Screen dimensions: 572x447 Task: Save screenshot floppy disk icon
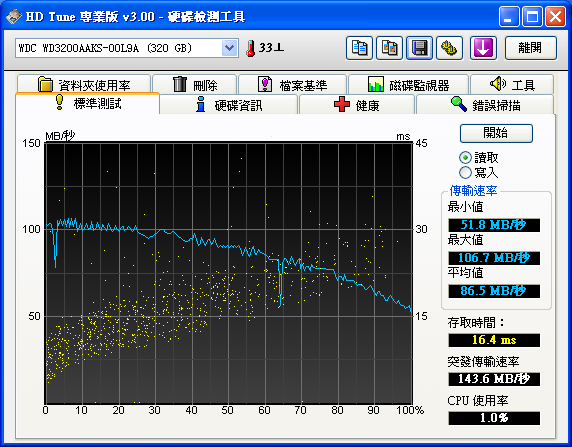pos(420,48)
